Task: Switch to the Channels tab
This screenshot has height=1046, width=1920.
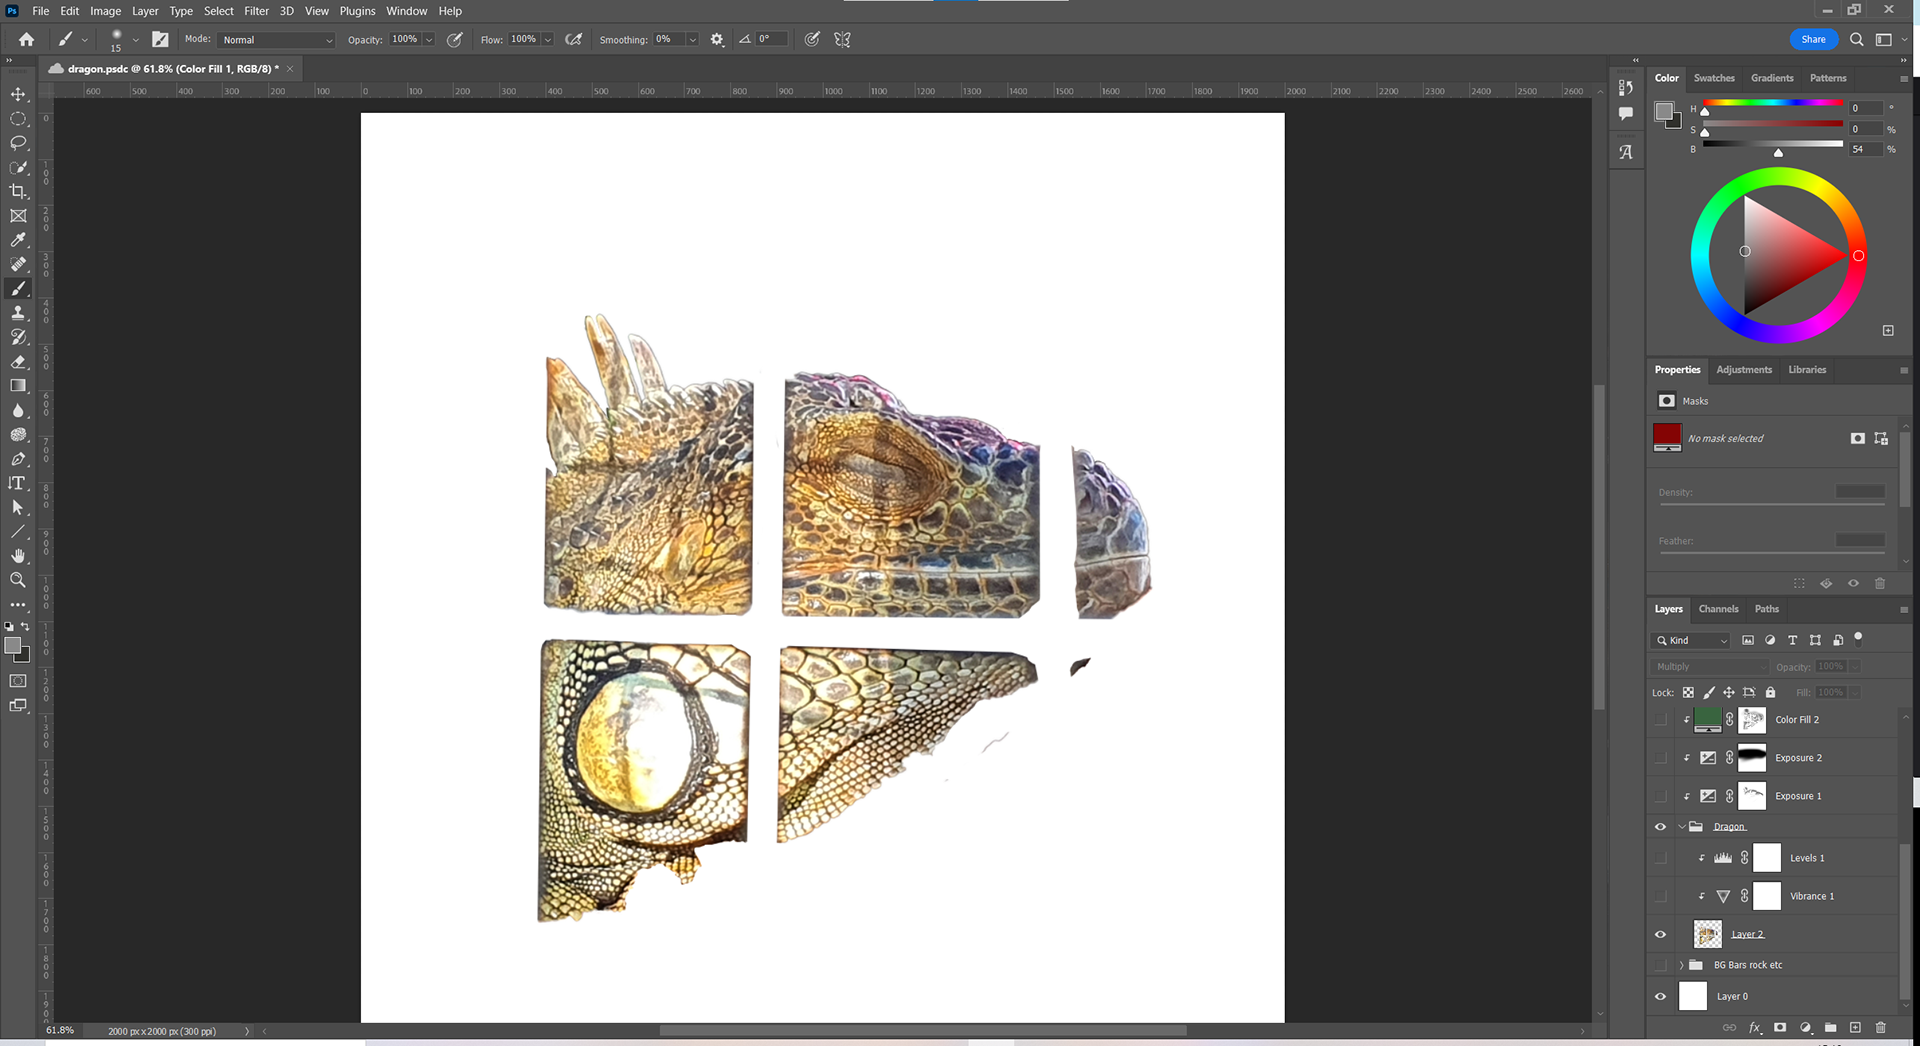Action: (1718, 609)
